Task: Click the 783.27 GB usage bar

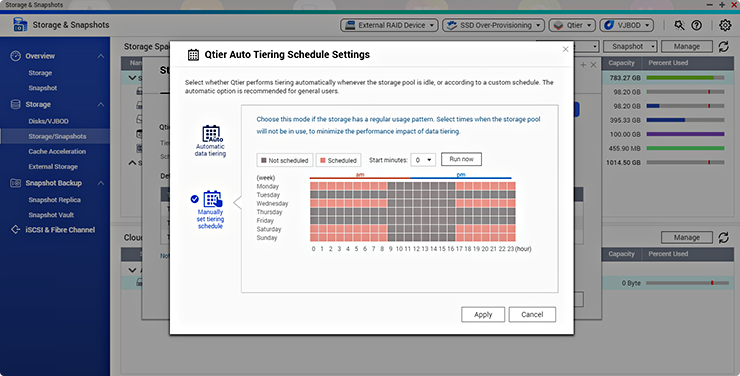Action: (x=685, y=77)
